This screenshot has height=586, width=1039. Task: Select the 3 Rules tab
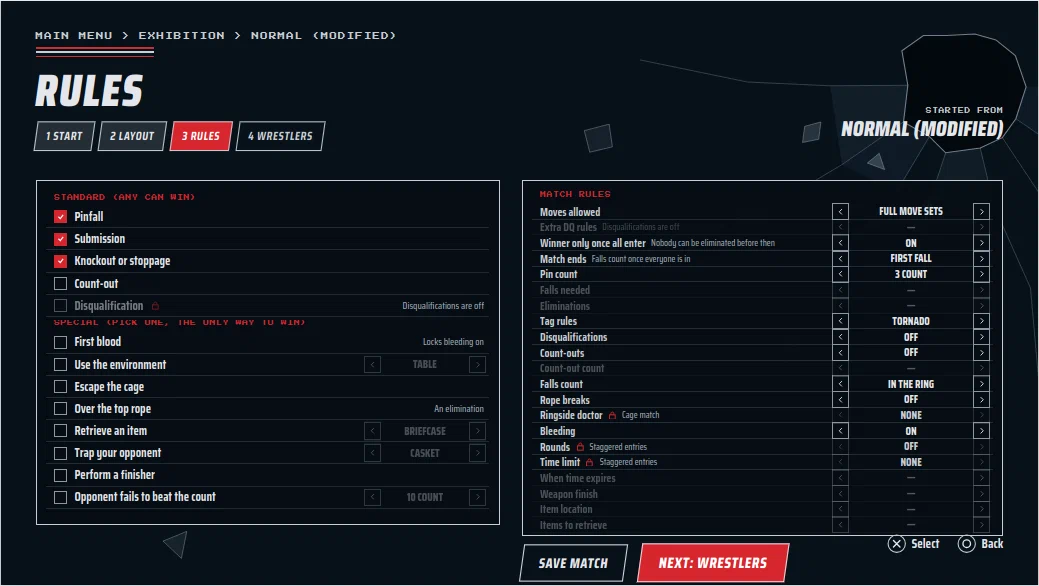[201, 136]
